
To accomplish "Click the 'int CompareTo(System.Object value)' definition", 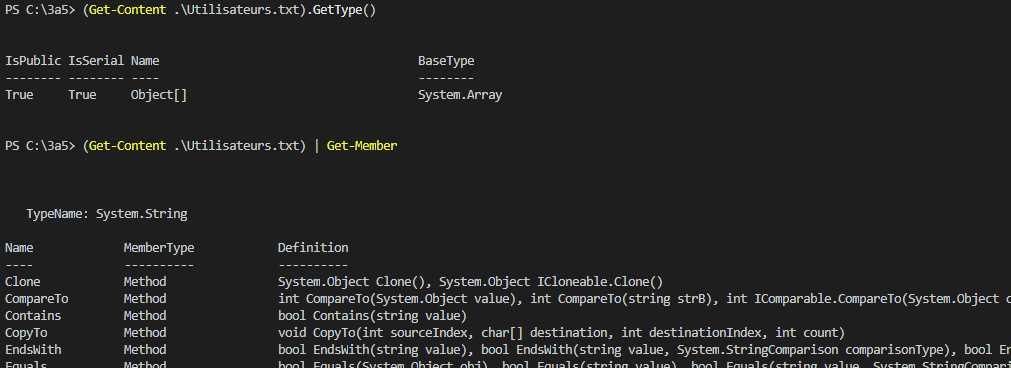I will tap(398, 298).
